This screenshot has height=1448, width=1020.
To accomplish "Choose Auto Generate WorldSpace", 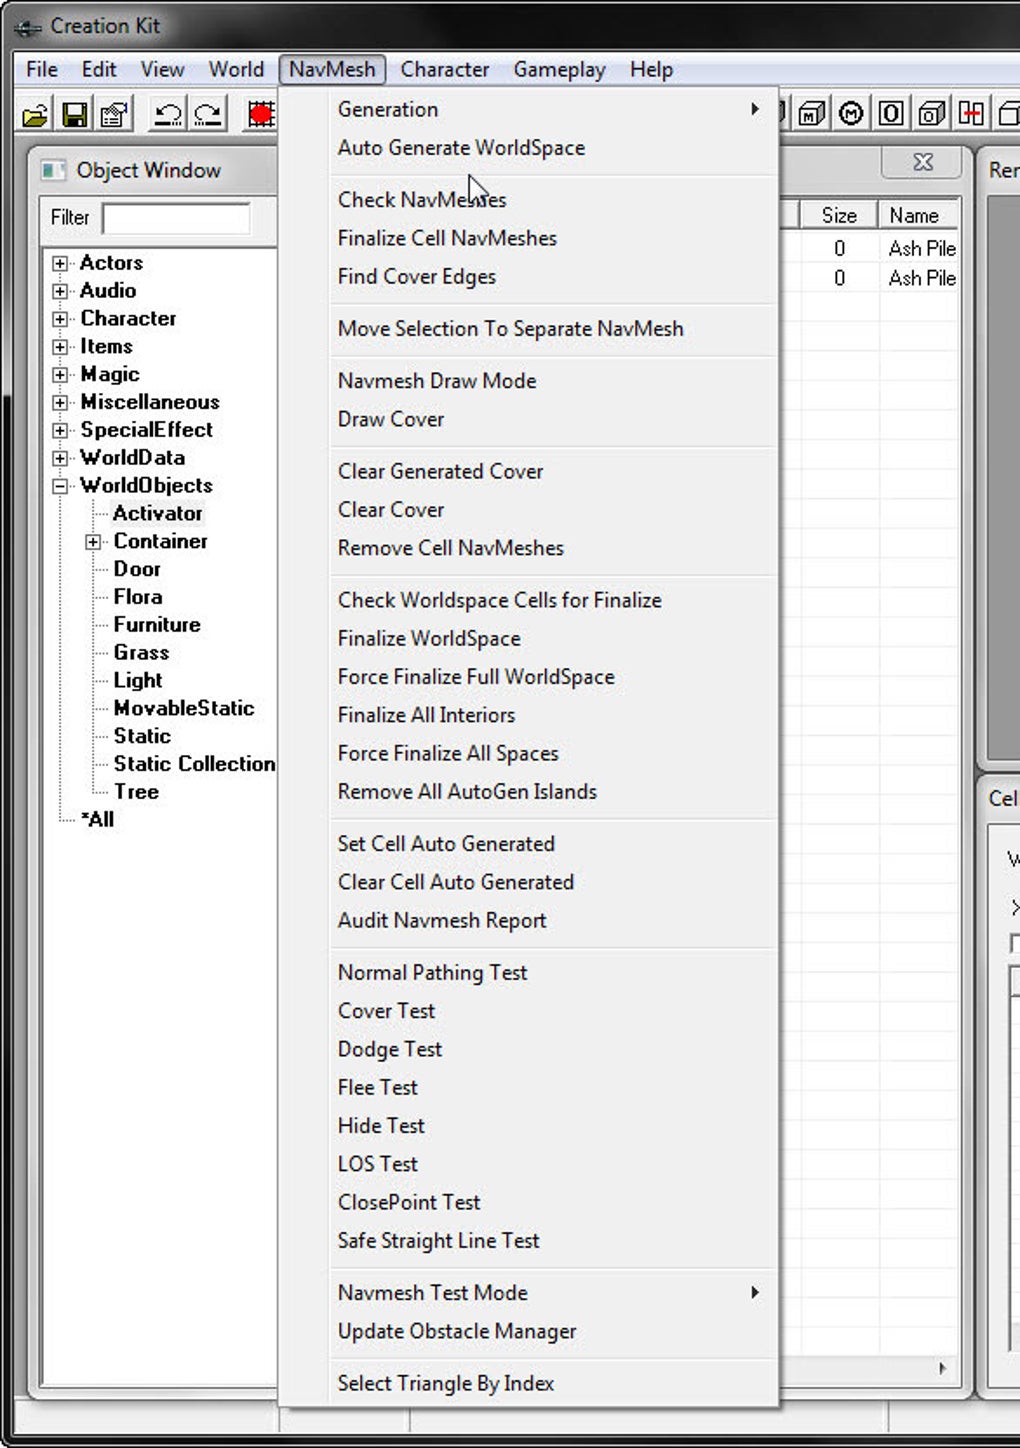I will [554, 148].
